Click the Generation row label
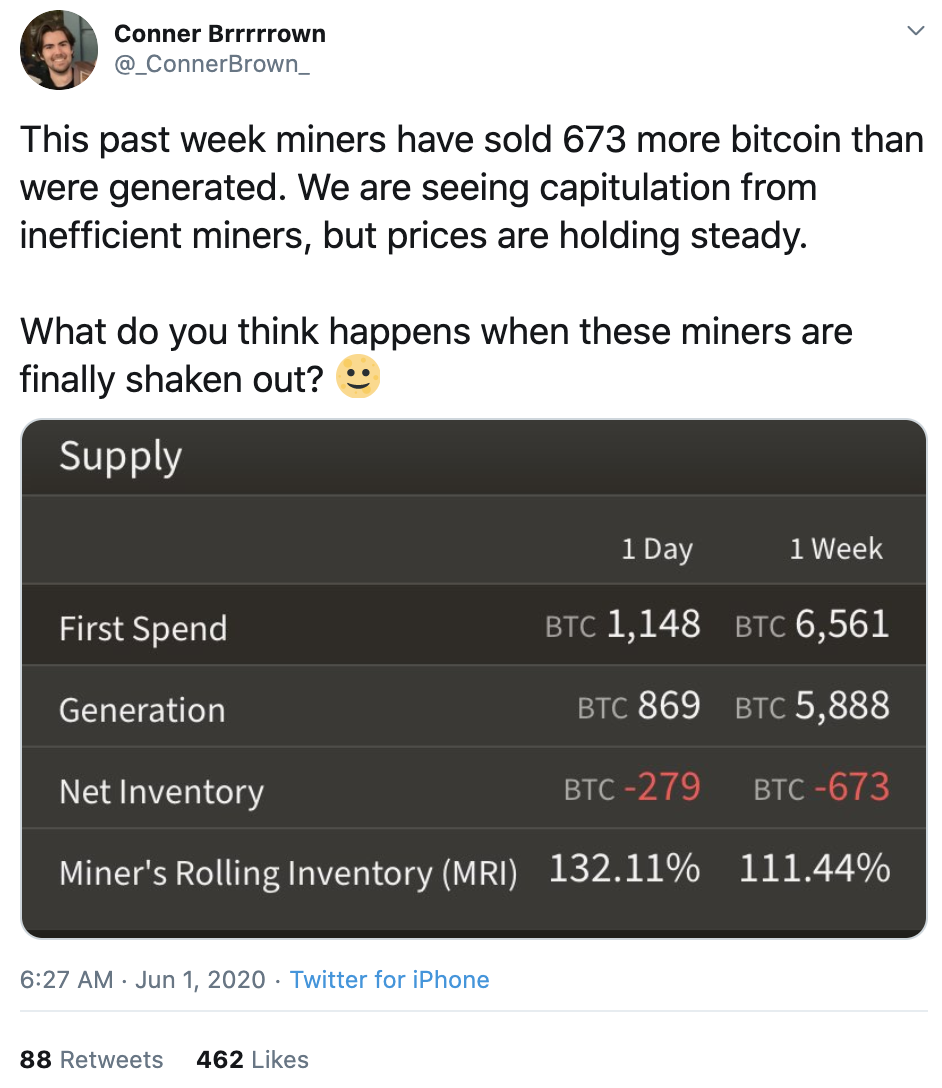 click(142, 710)
